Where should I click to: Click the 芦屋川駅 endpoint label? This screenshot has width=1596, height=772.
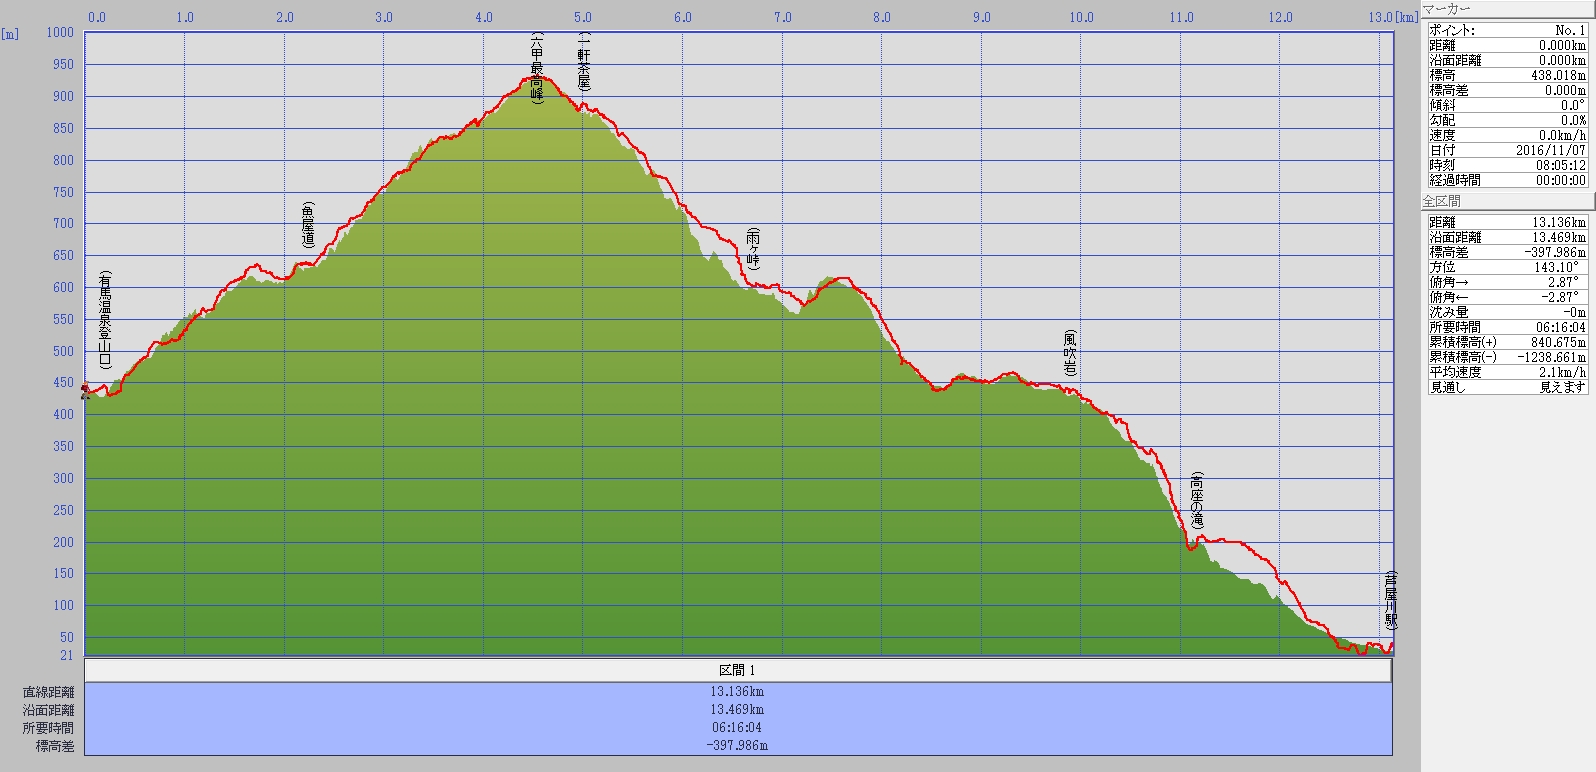click(x=1390, y=599)
